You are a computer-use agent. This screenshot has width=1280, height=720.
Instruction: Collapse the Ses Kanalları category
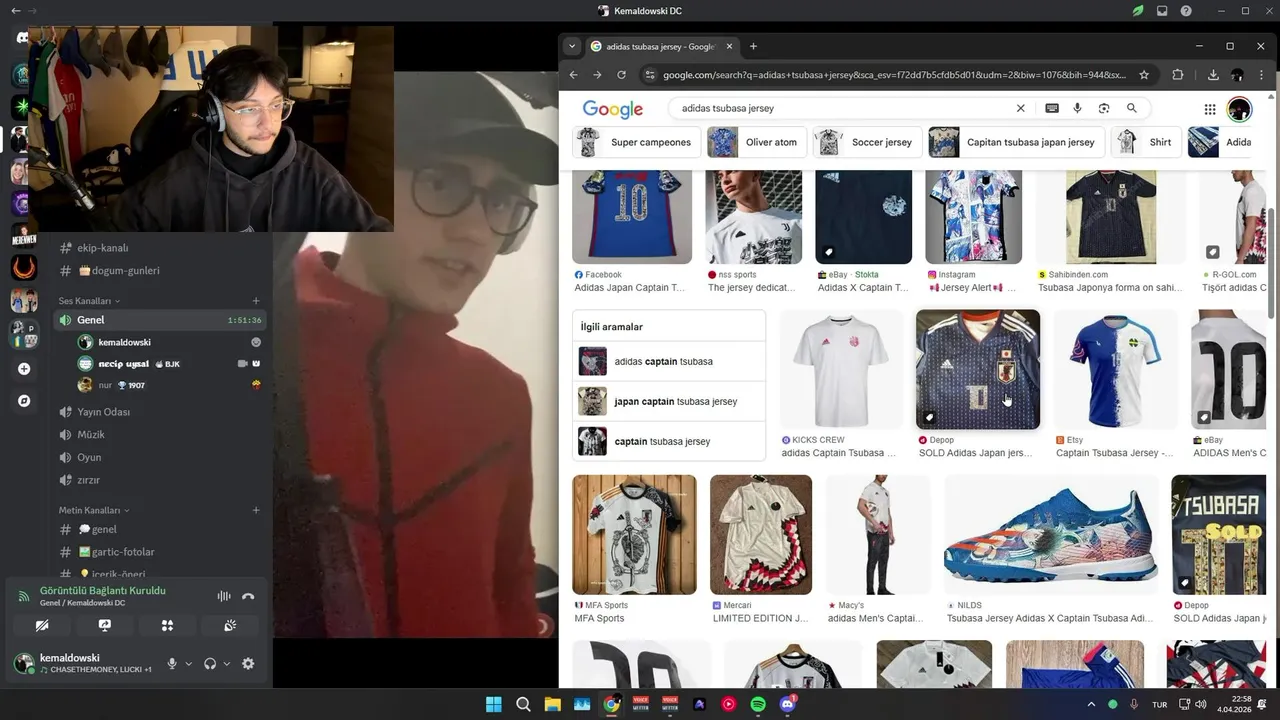(89, 301)
